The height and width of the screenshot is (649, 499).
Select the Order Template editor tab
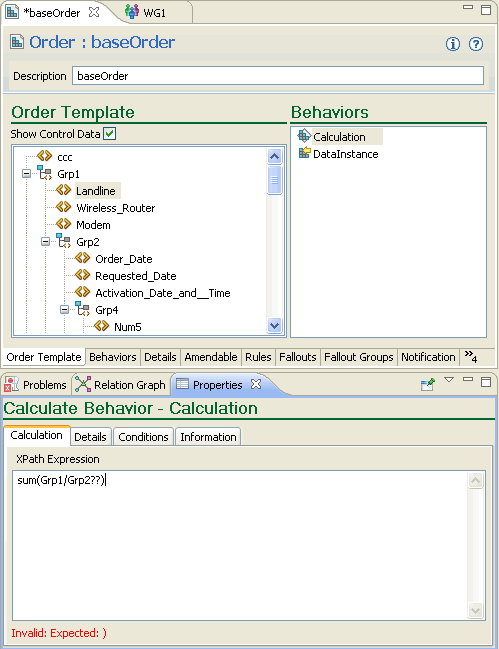point(44,357)
